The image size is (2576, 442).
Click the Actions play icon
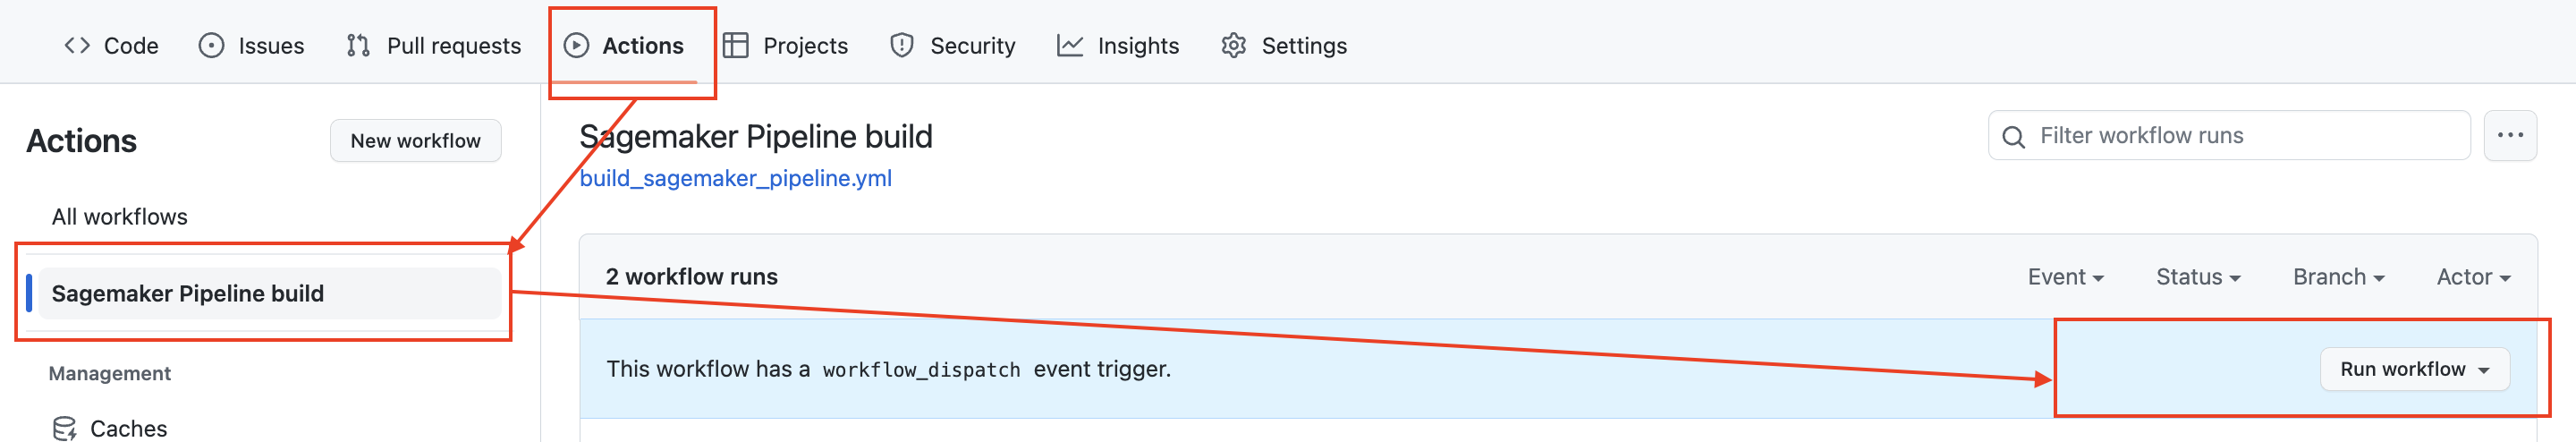click(x=576, y=46)
